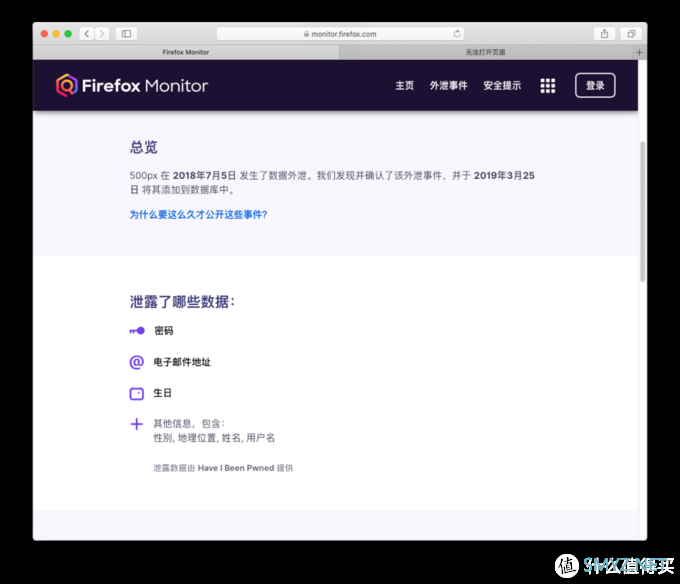Click the 总览 heading
This screenshot has width=680, height=584.
pos(144,147)
